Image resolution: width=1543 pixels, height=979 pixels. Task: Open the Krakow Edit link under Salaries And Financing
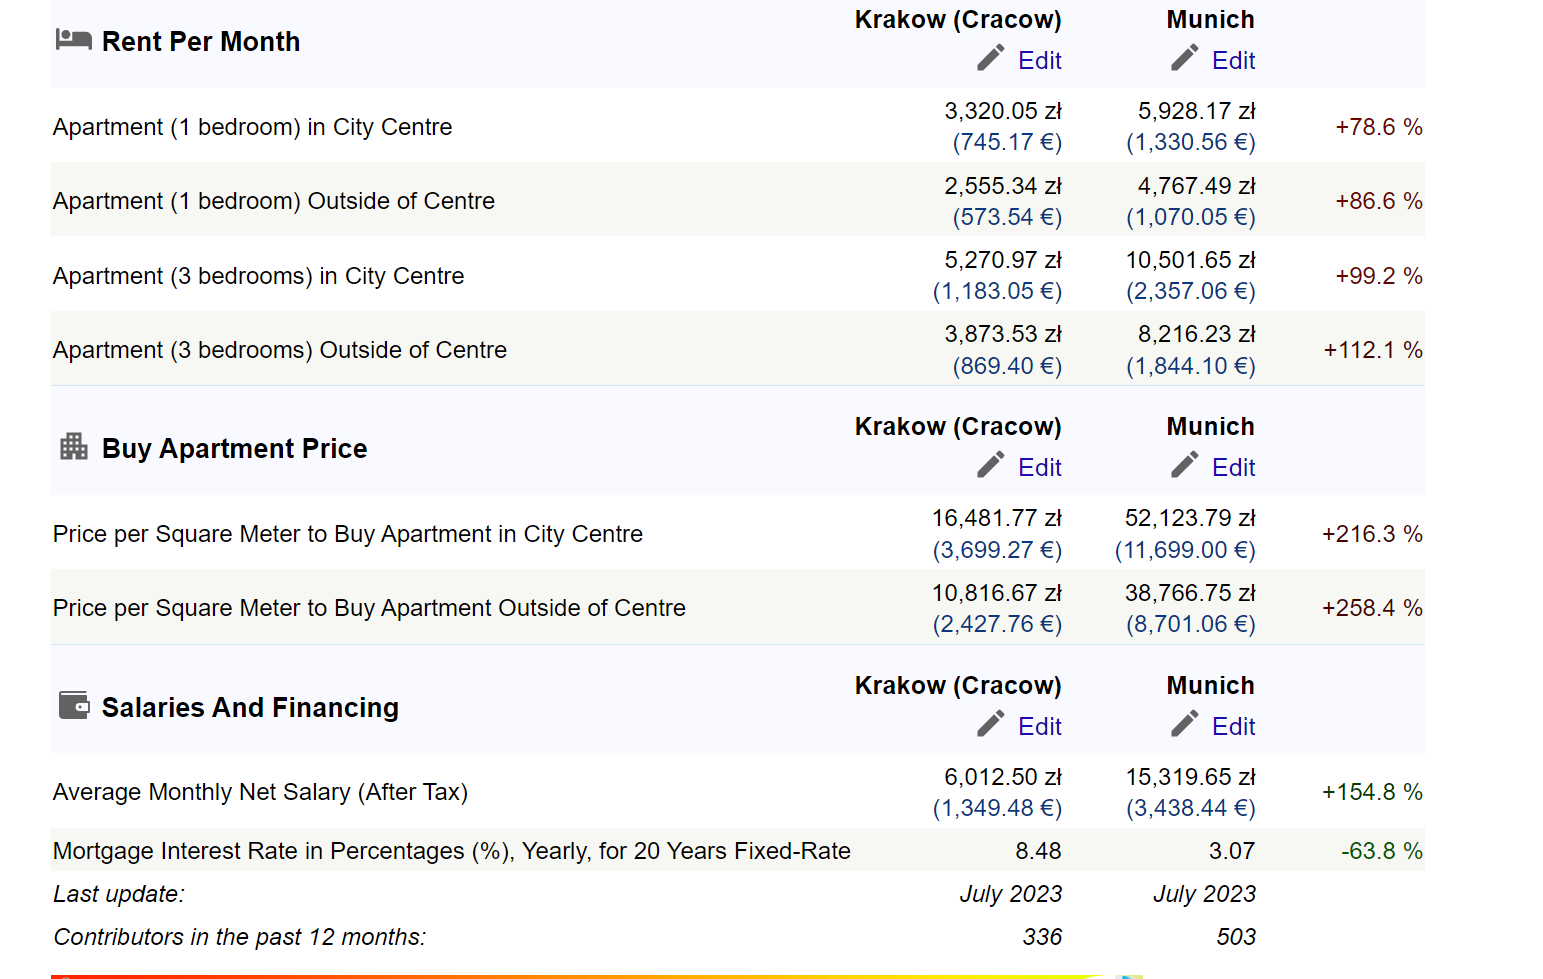tap(1039, 727)
